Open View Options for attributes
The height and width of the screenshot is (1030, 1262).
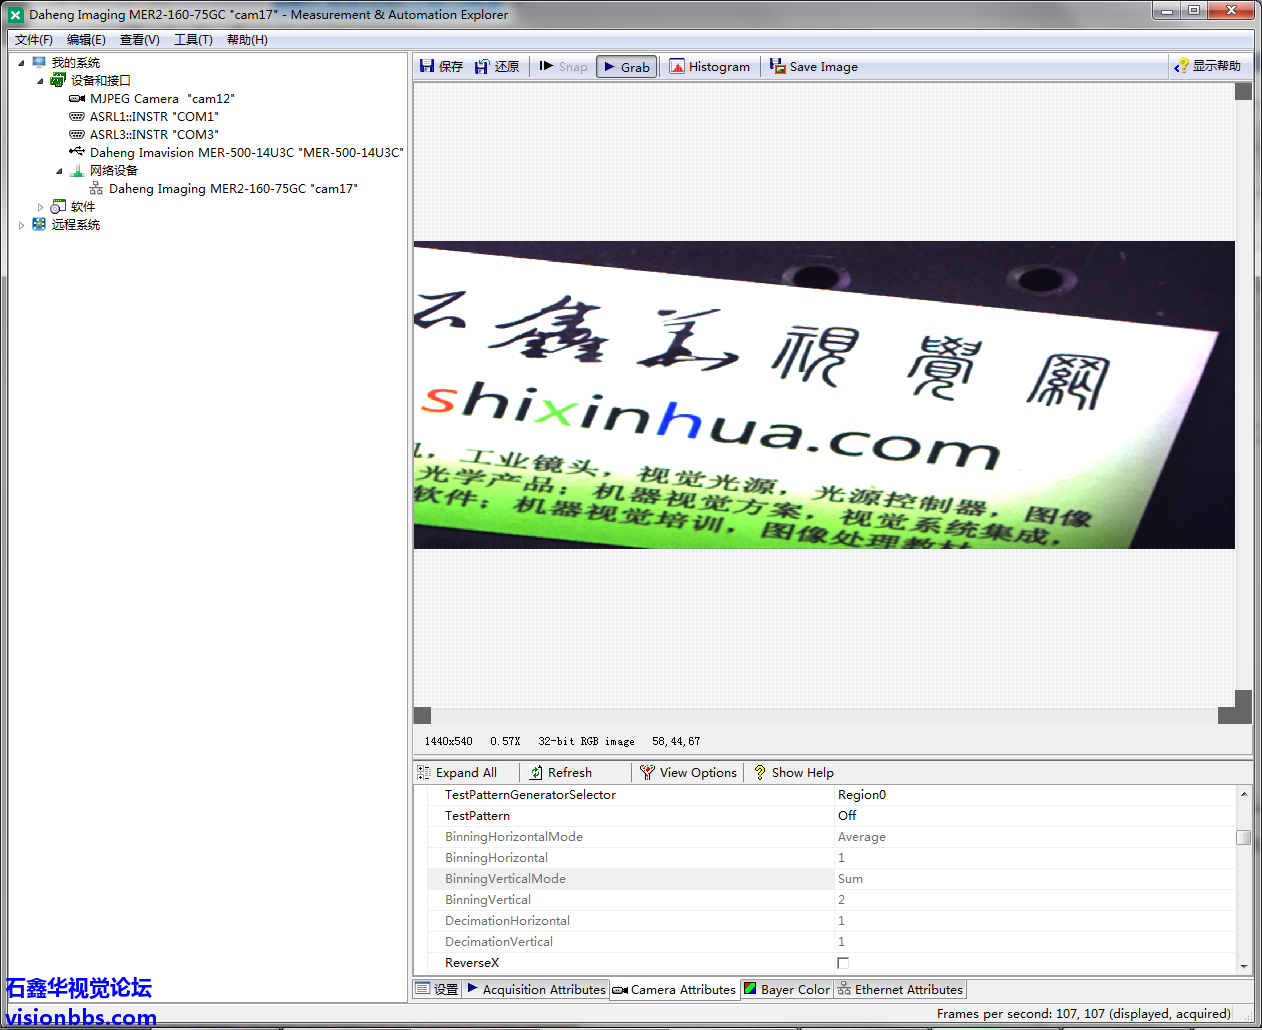688,773
